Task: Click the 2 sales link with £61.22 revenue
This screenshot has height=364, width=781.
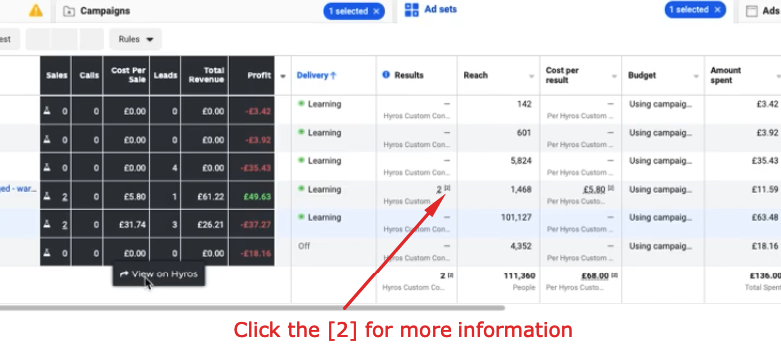Action: coord(65,197)
